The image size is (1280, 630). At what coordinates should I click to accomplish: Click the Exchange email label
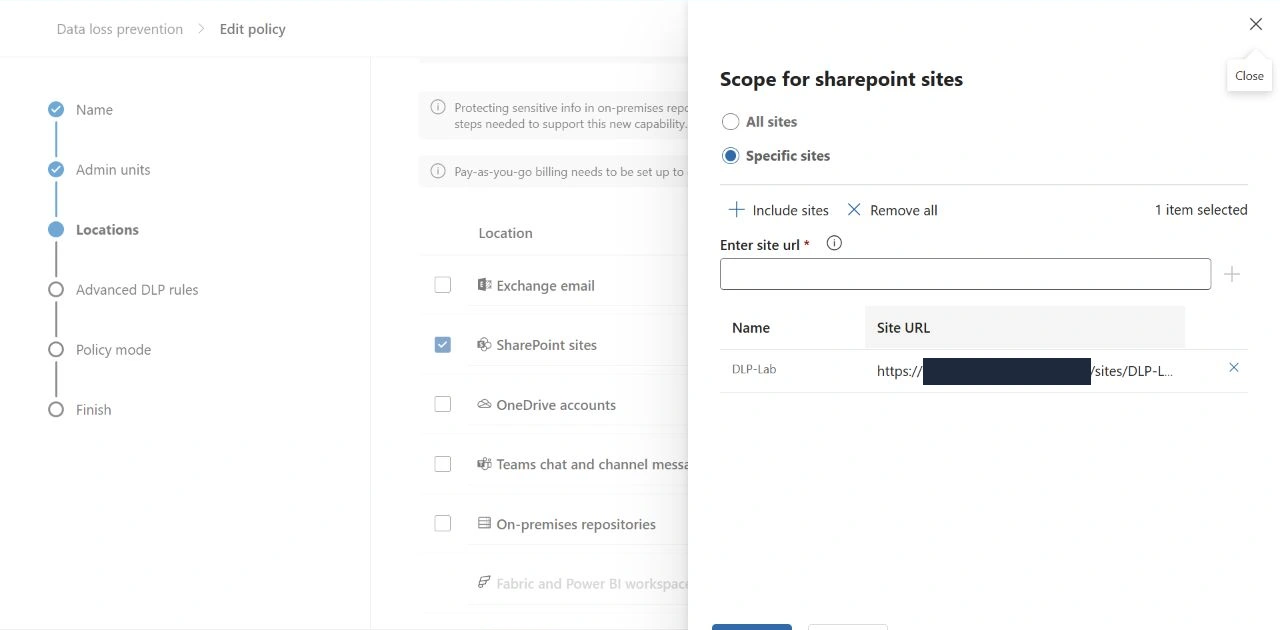tap(545, 286)
